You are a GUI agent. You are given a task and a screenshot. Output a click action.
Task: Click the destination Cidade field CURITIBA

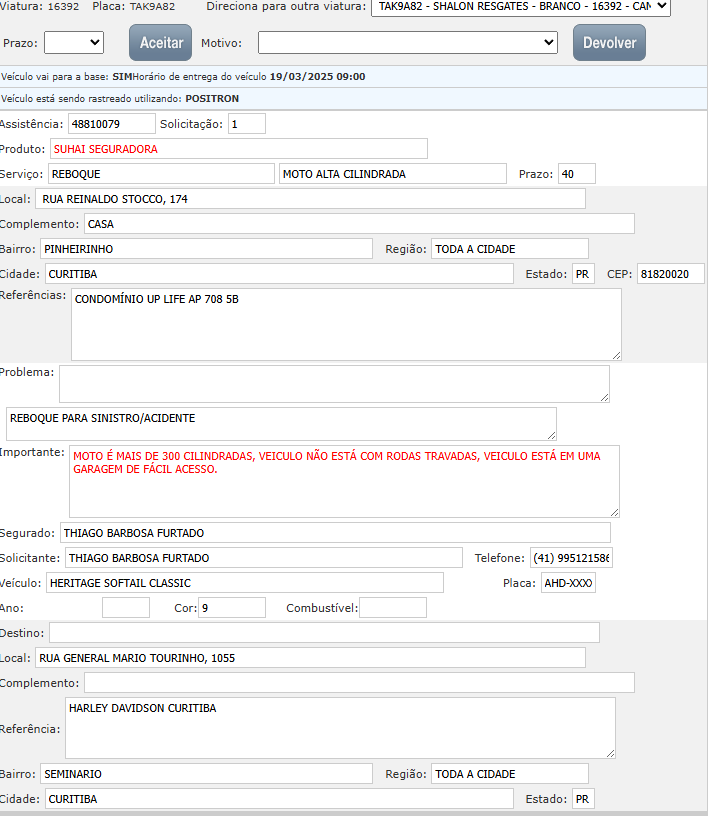click(x=279, y=799)
